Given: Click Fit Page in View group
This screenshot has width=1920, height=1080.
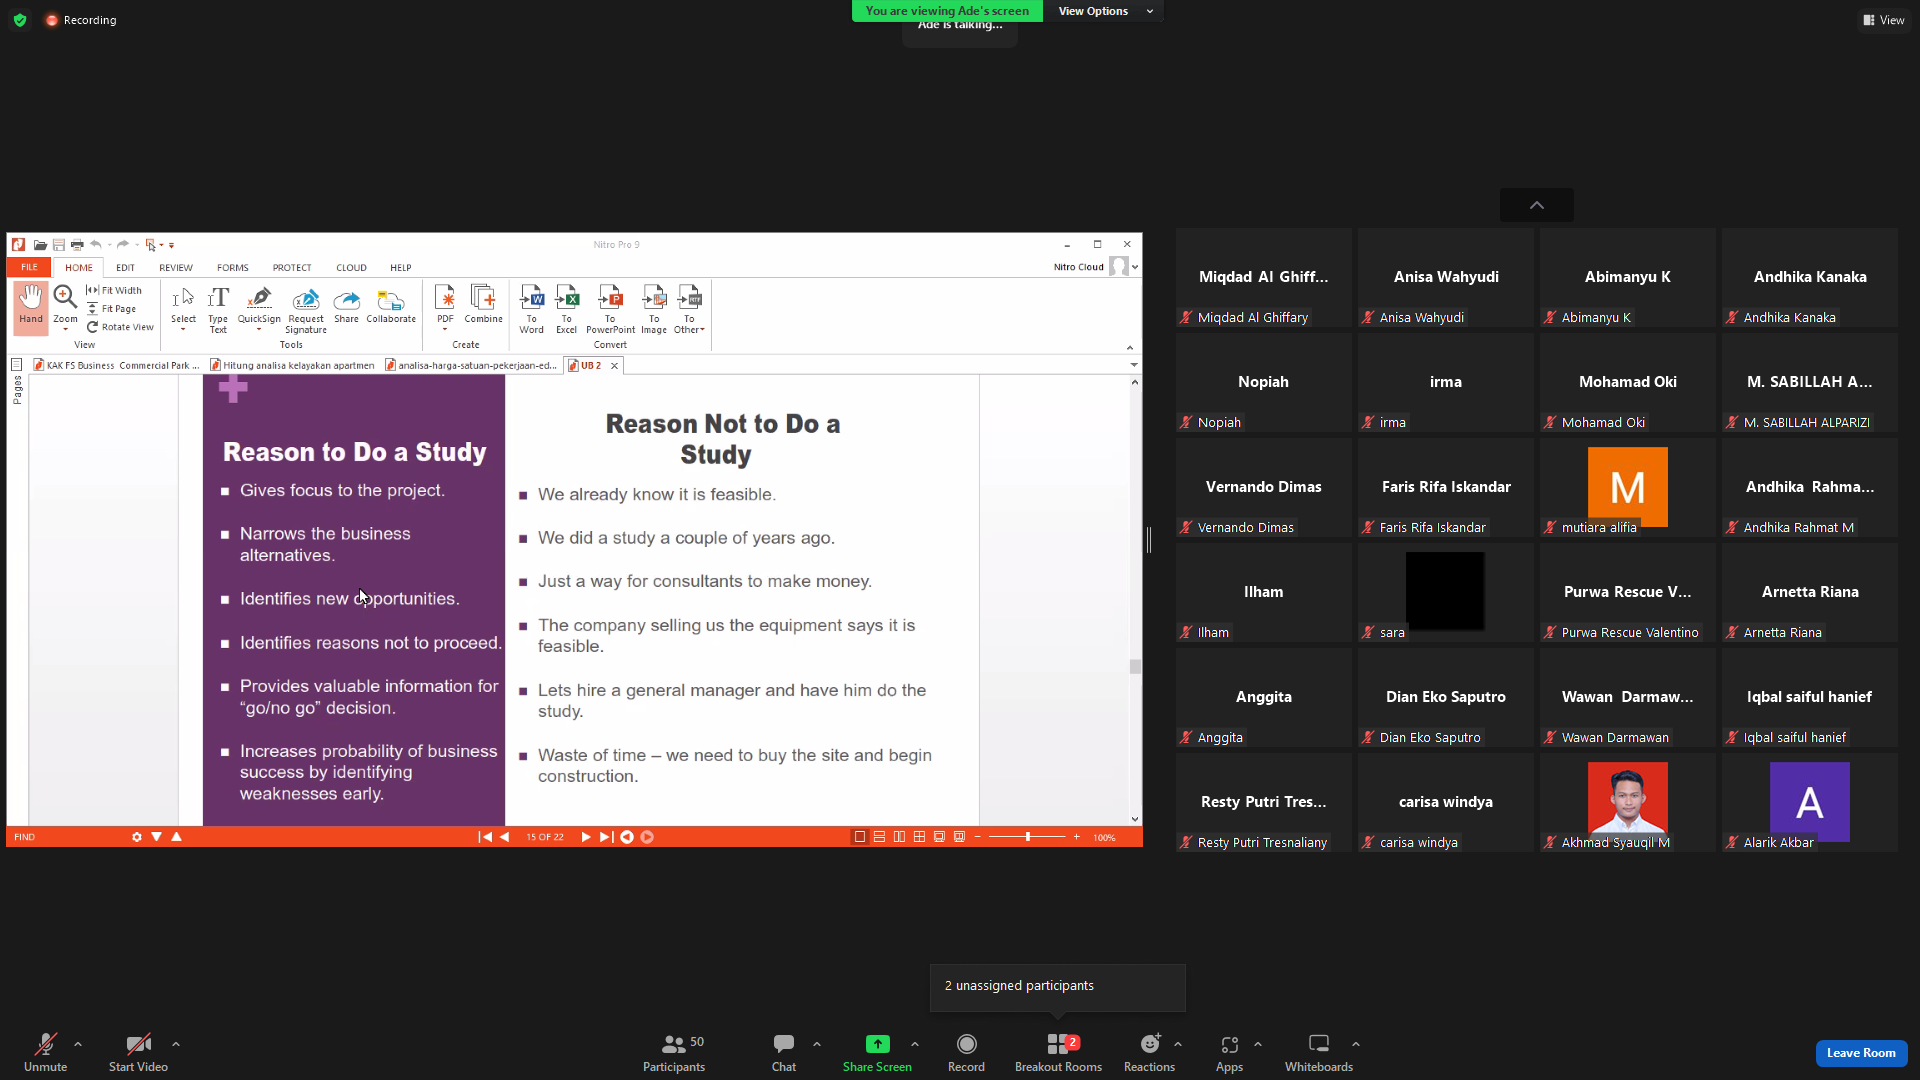Looking at the screenshot, I should point(111,309).
